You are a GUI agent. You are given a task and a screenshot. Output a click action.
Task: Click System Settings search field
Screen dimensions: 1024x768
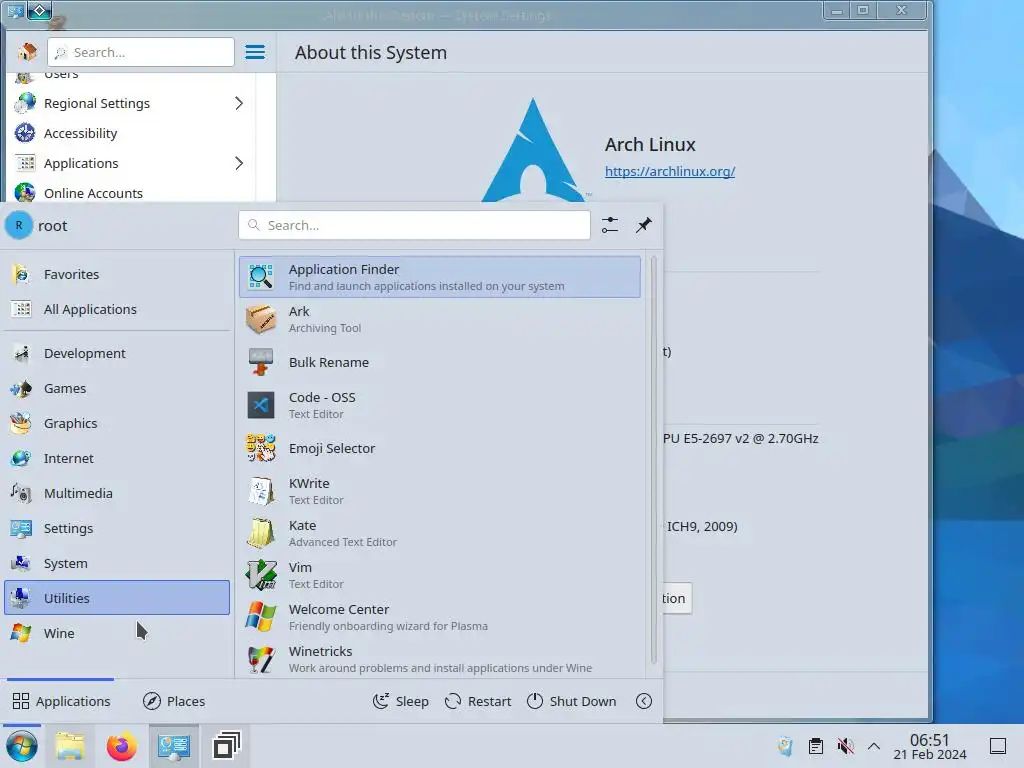click(141, 52)
